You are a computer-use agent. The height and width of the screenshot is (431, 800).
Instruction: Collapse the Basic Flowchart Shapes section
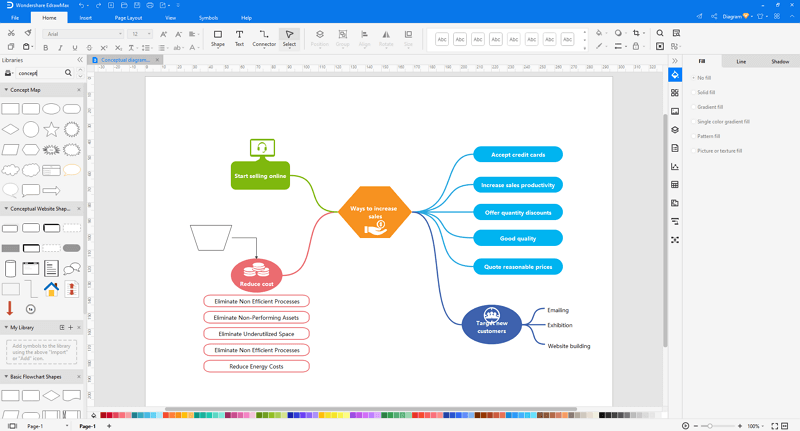coord(6,376)
